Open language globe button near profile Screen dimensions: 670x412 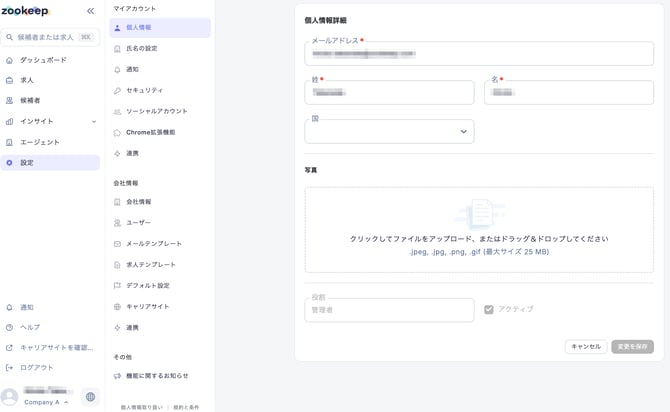(x=90, y=397)
